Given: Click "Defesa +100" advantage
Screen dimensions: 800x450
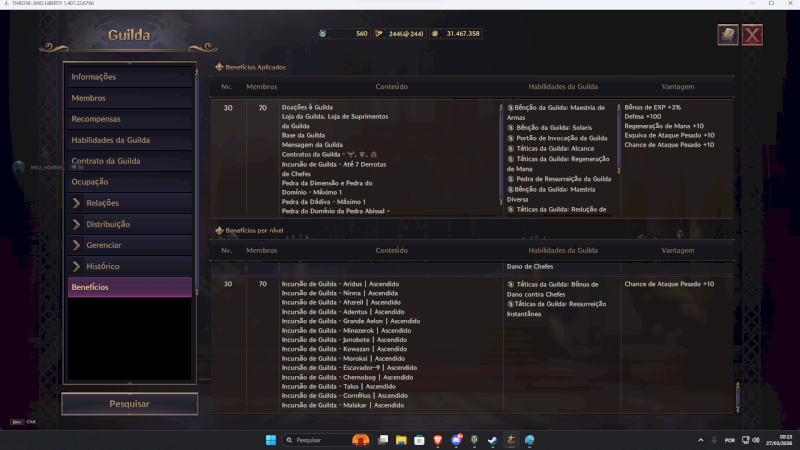Looking at the screenshot, I should click(x=643, y=116).
